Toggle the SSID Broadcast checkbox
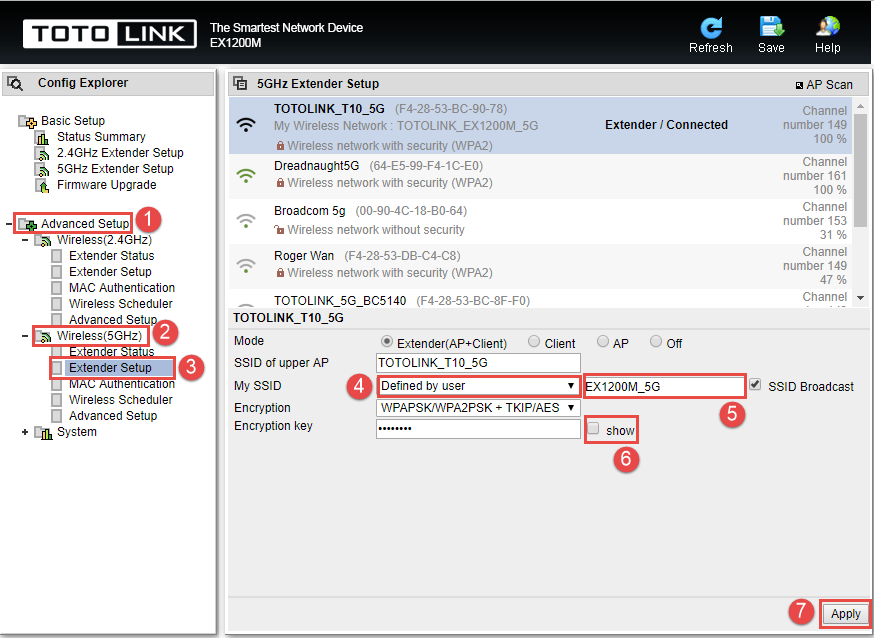 [755, 384]
